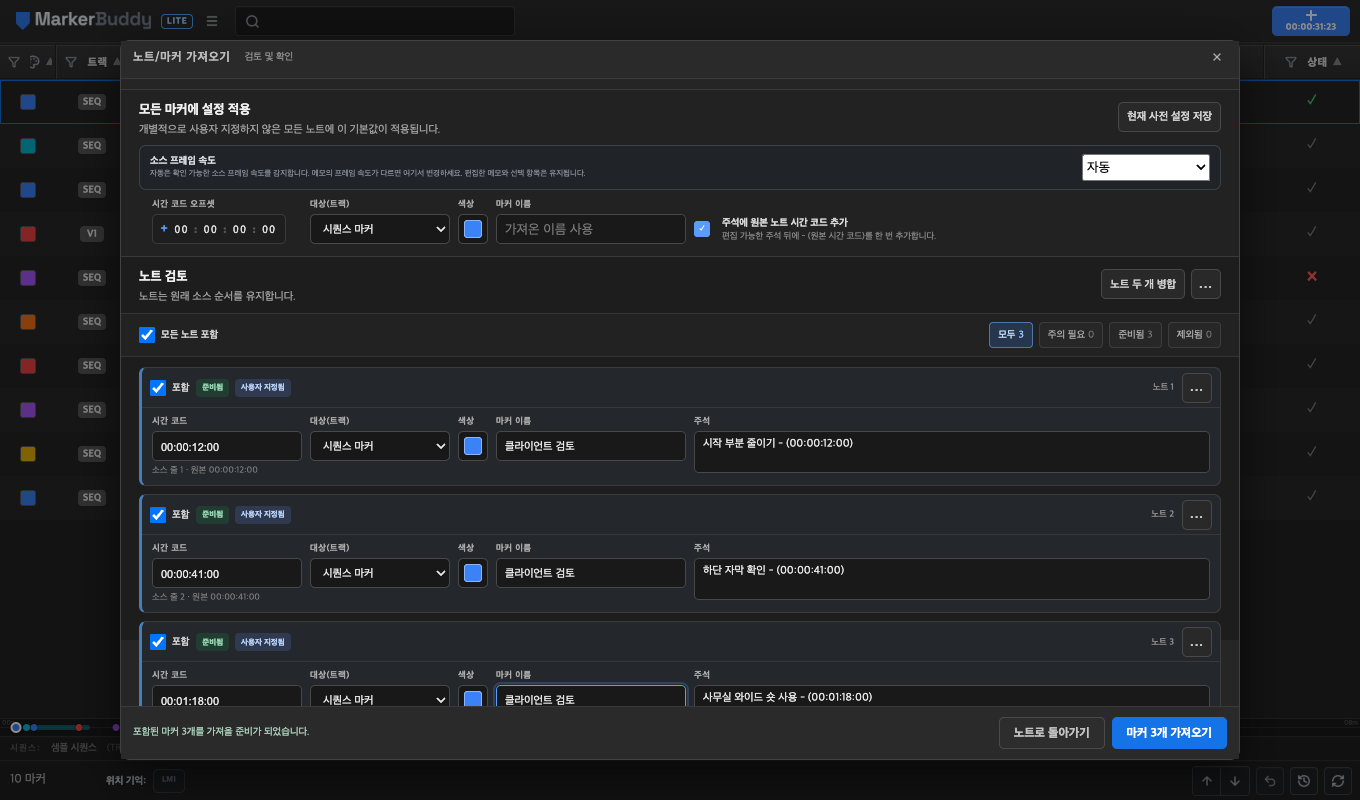Click the 마커 3개 가져오기 button
This screenshot has width=1360, height=800.
[1169, 733]
